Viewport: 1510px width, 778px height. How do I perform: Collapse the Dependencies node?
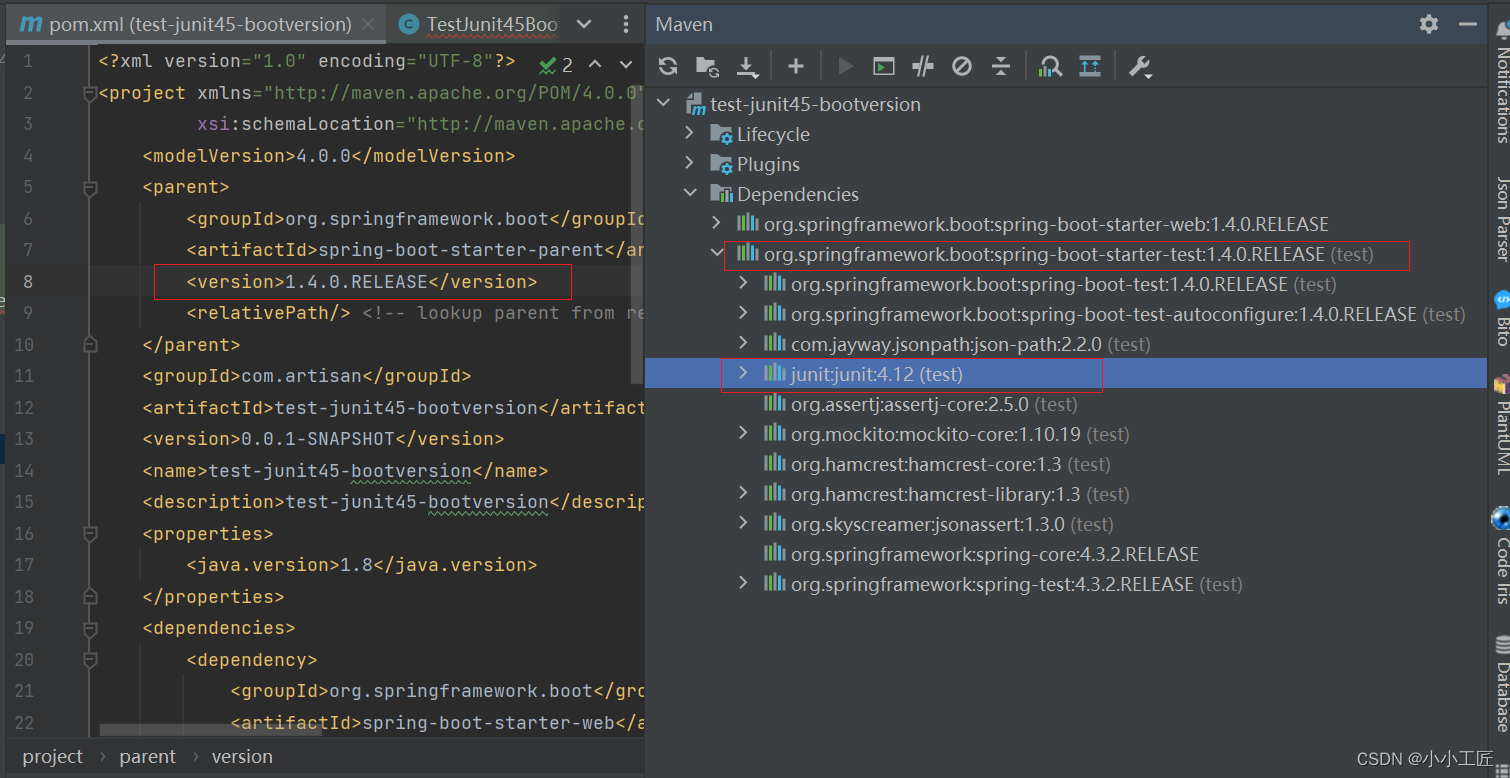click(689, 194)
